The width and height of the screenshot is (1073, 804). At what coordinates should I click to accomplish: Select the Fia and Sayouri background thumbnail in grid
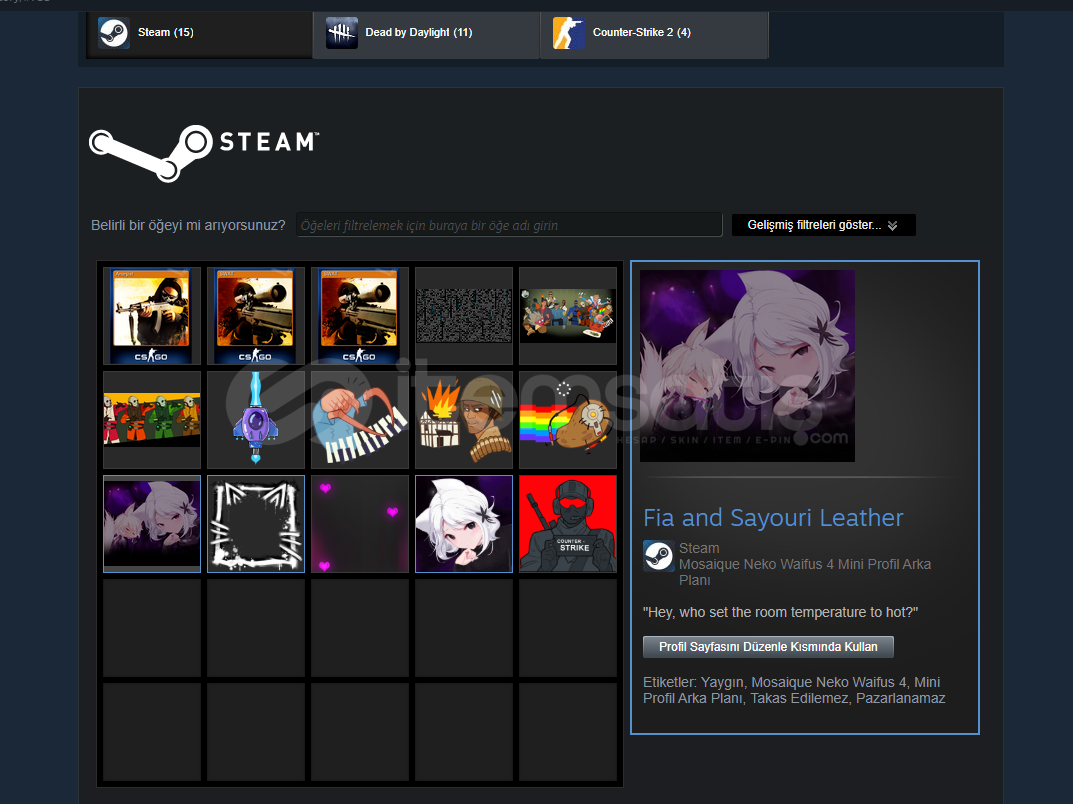click(x=152, y=524)
